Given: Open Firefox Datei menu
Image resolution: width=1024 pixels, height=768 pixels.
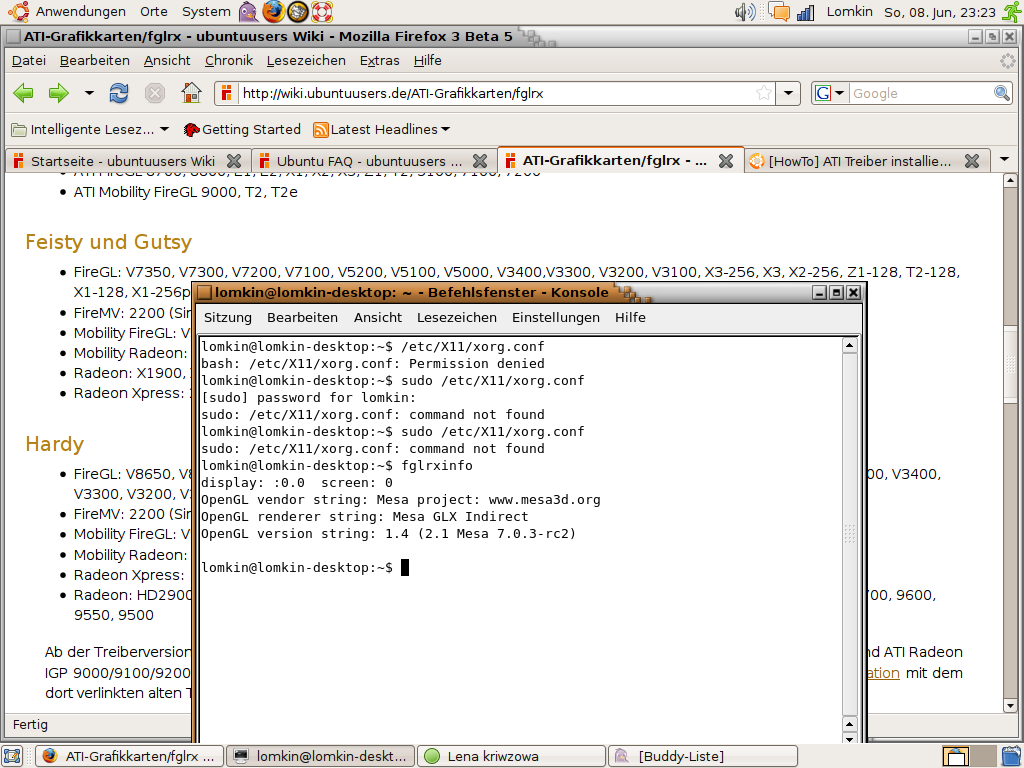Looking at the screenshot, I should [29, 61].
